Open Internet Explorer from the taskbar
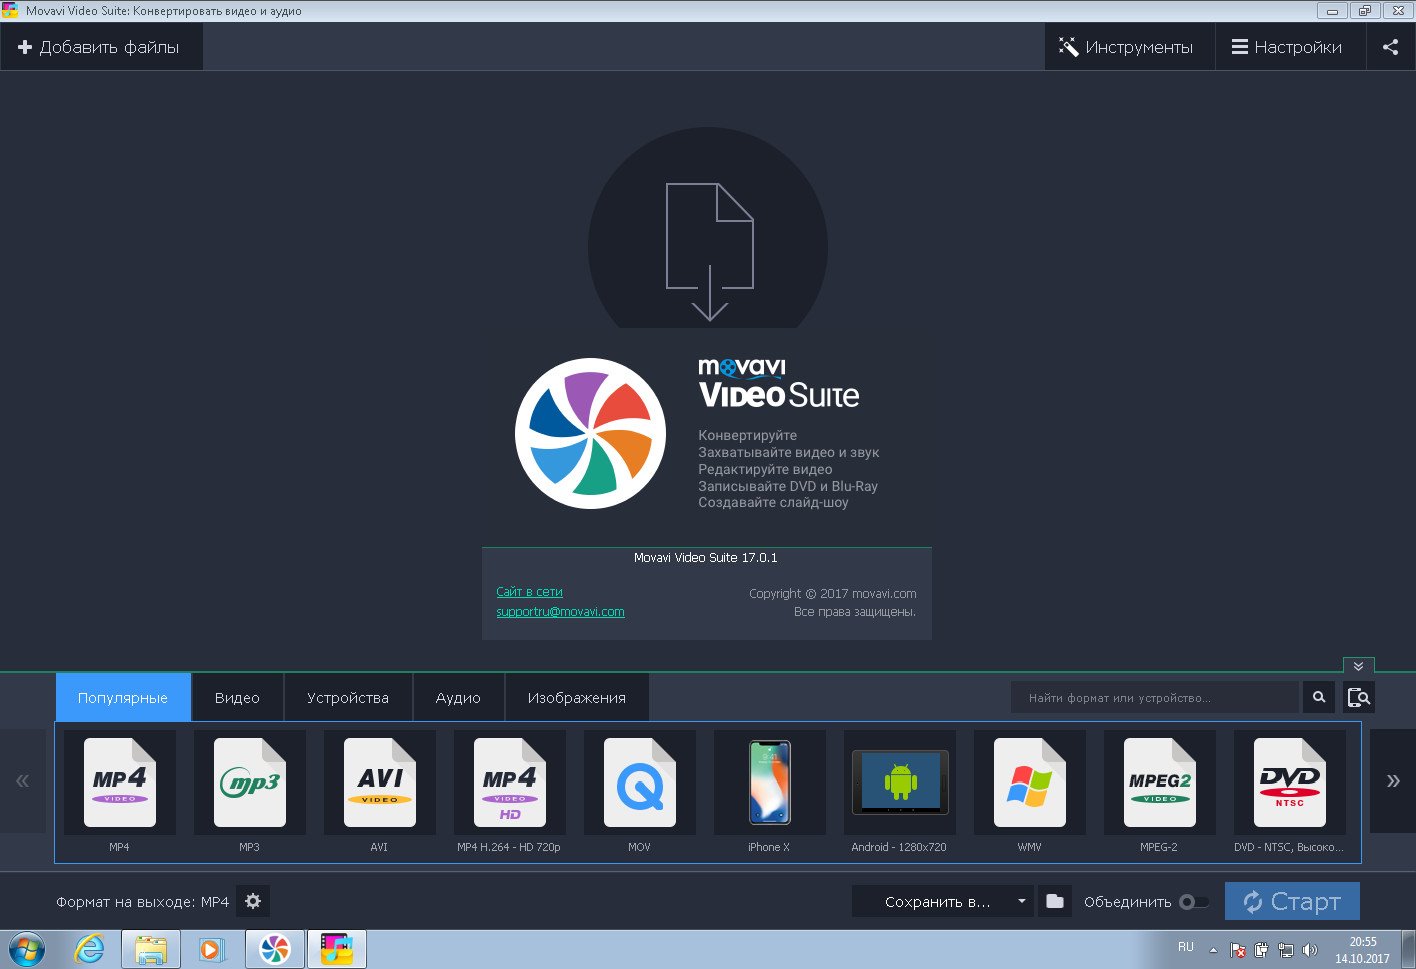The height and width of the screenshot is (969, 1416). [89, 949]
